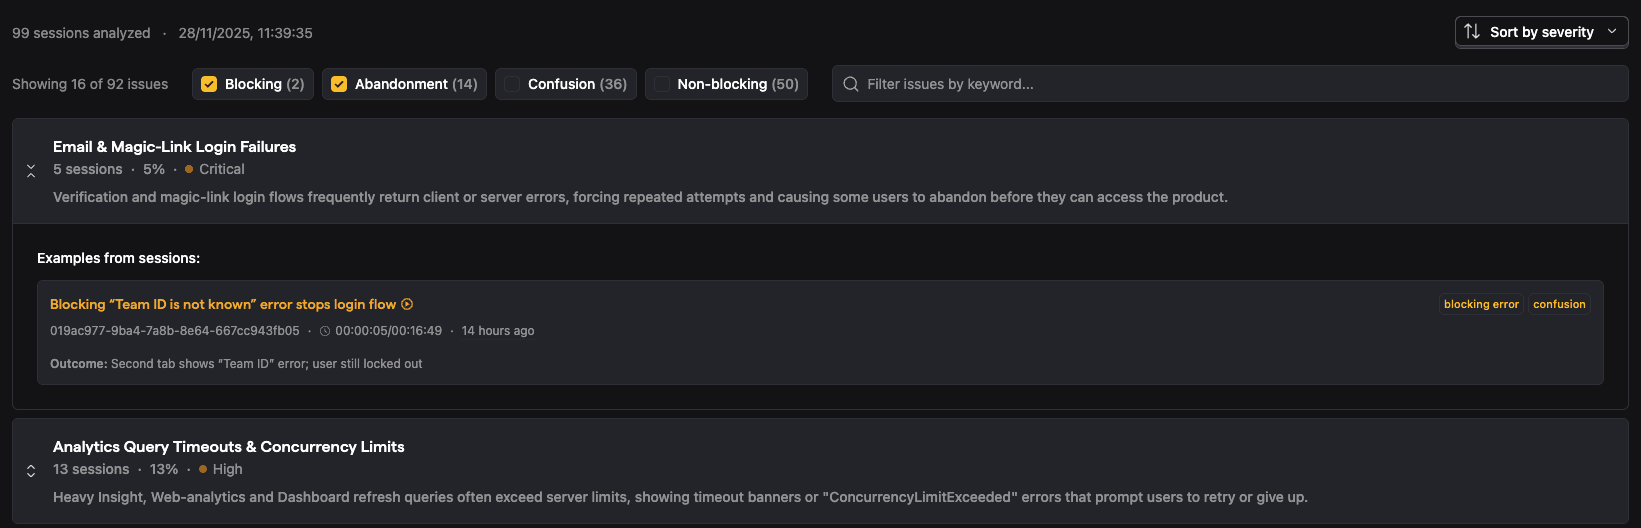The width and height of the screenshot is (1641, 528).
Task: Uncheck the Abandonment filter checkbox
Action: (x=339, y=84)
